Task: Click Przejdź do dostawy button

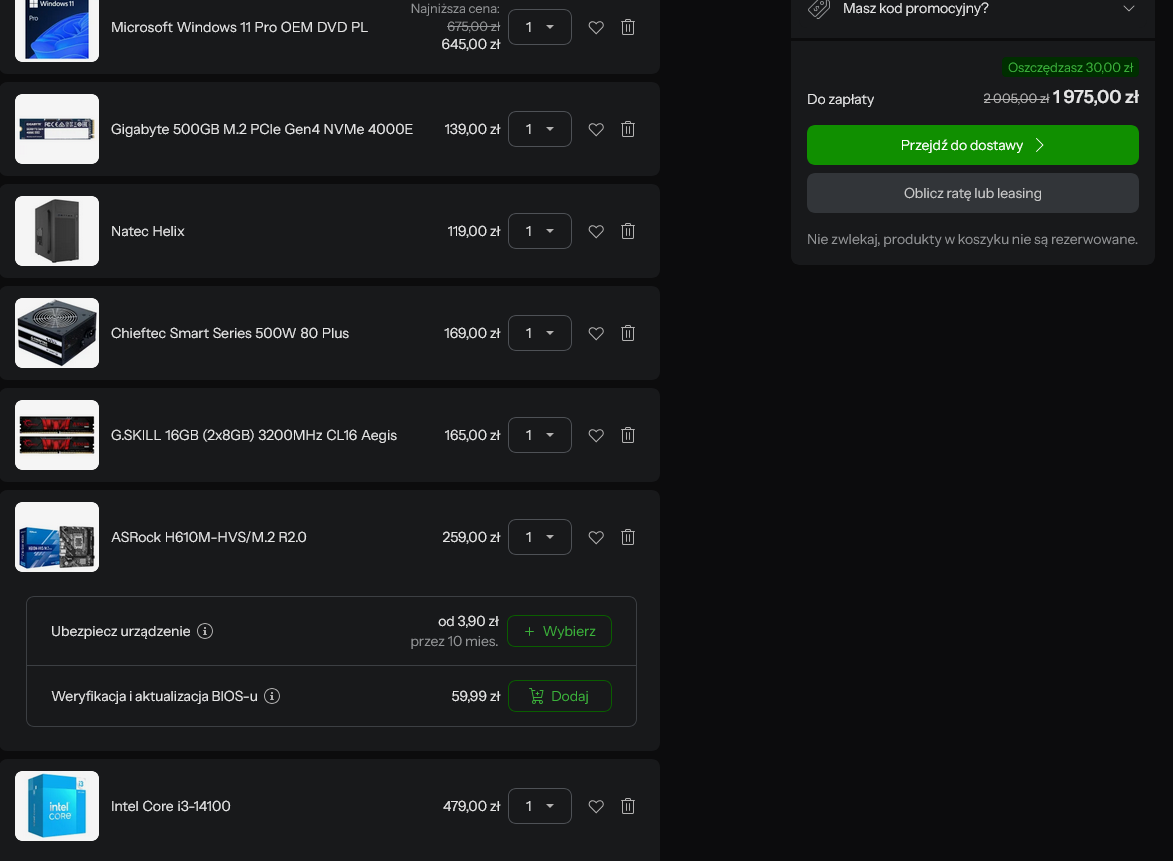Action: click(973, 145)
